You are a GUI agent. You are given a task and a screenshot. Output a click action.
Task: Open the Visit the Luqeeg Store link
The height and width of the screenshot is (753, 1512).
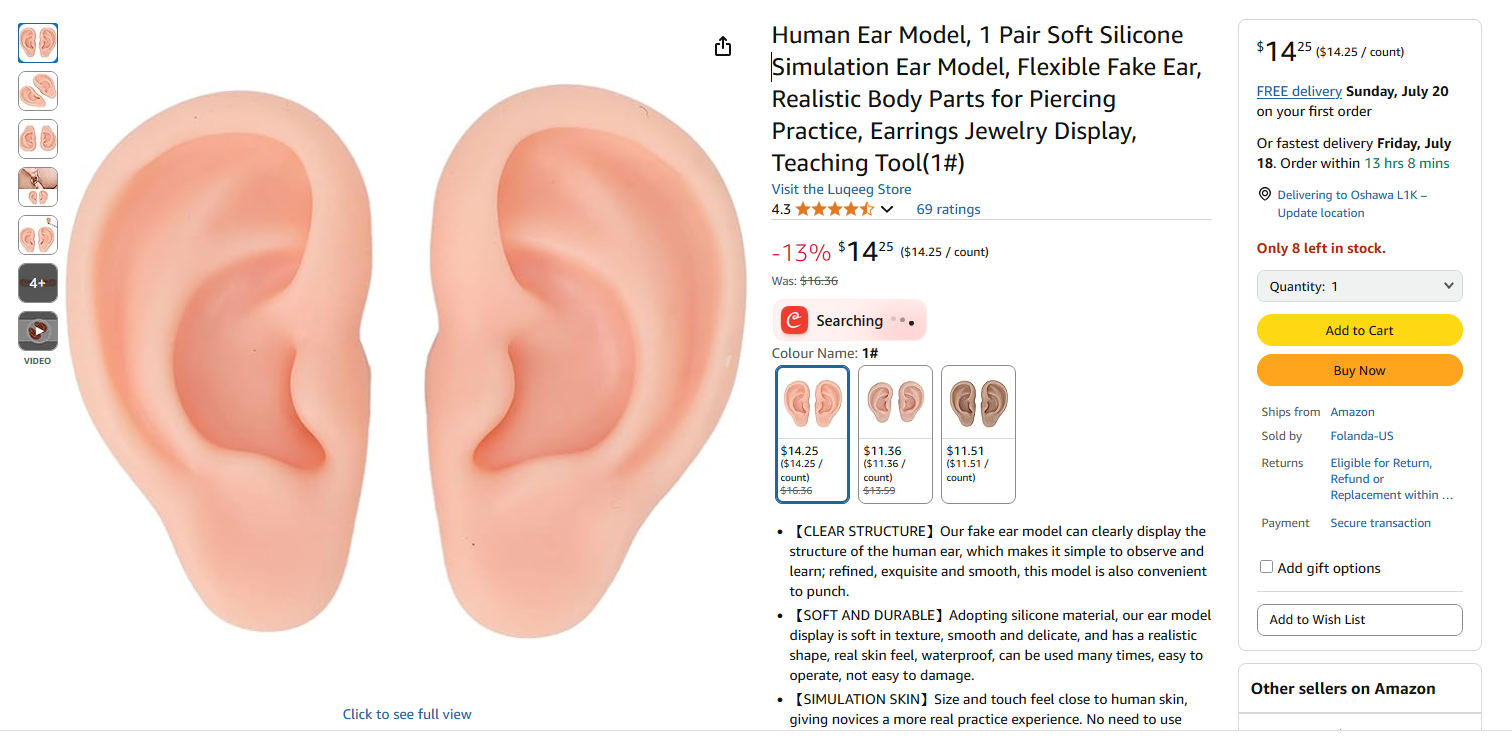tap(841, 189)
